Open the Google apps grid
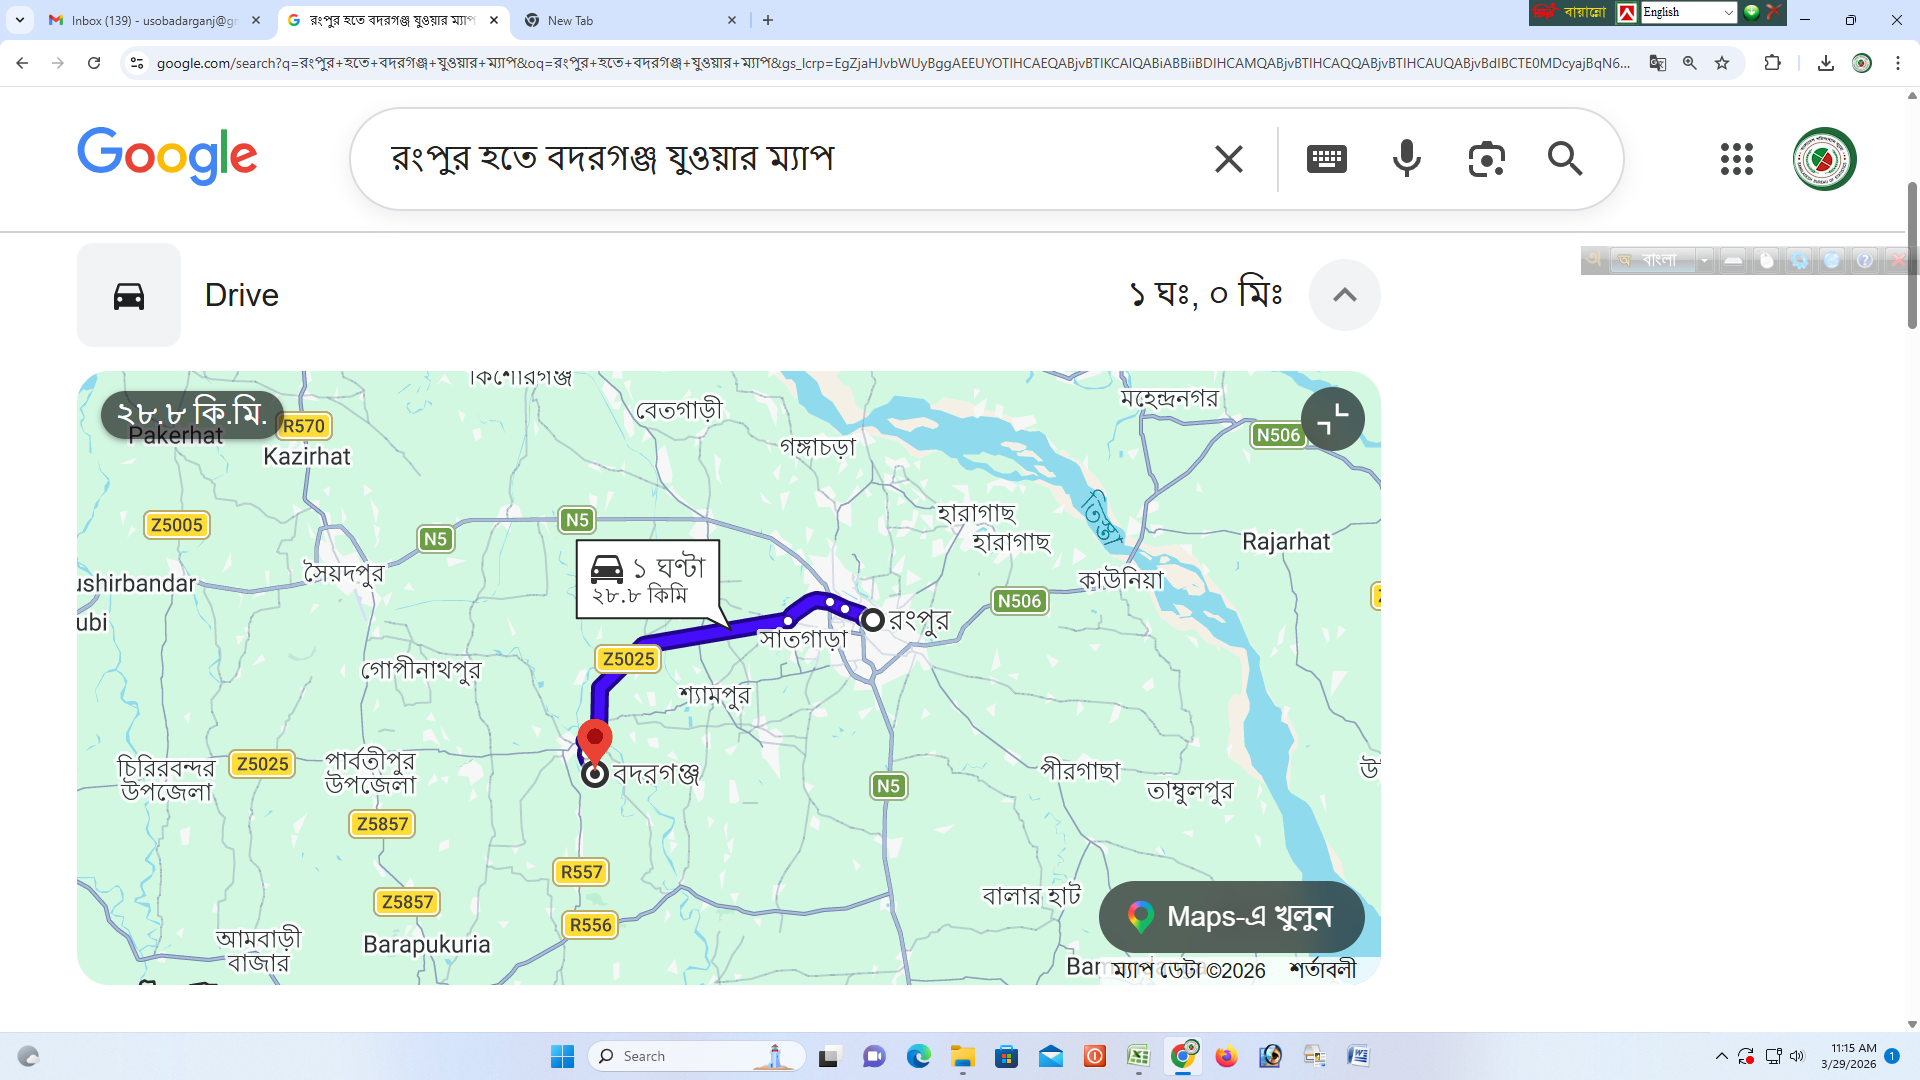This screenshot has width=1920, height=1080. tap(1737, 159)
